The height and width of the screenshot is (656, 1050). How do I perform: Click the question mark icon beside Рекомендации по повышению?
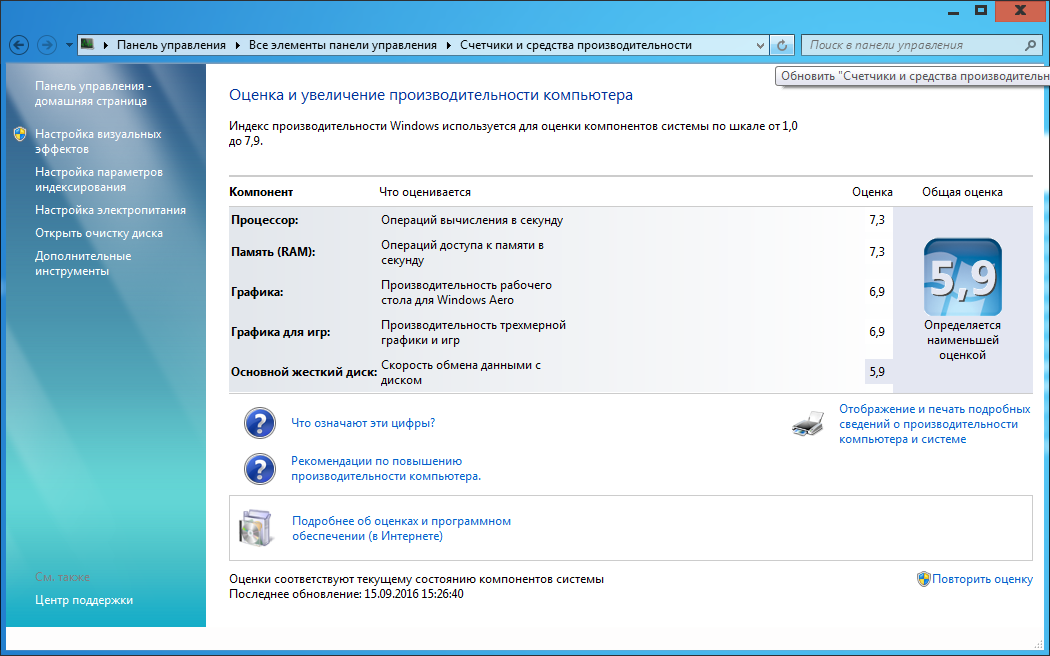coord(259,468)
